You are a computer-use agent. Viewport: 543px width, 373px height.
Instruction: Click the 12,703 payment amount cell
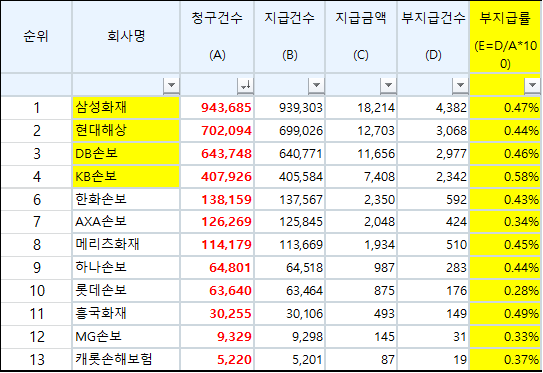(x=361, y=131)
